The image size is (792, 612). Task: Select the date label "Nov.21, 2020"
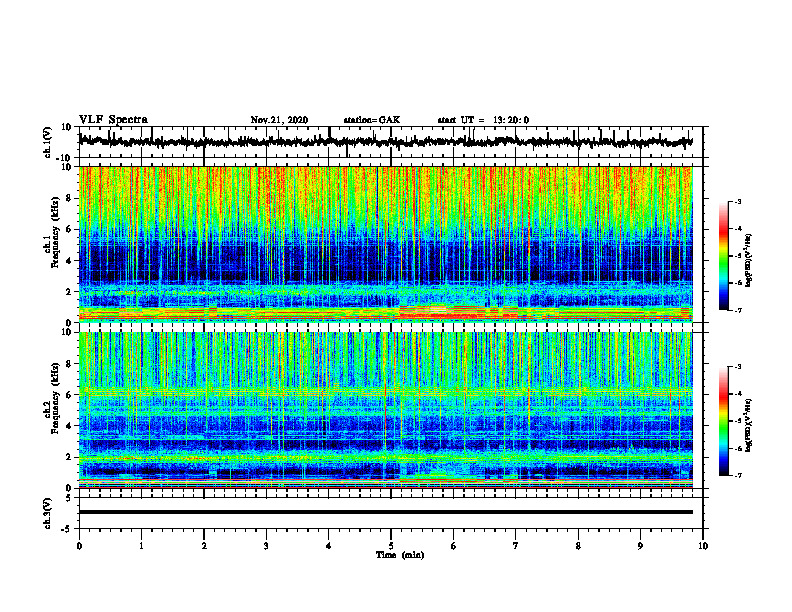[279, 120]
